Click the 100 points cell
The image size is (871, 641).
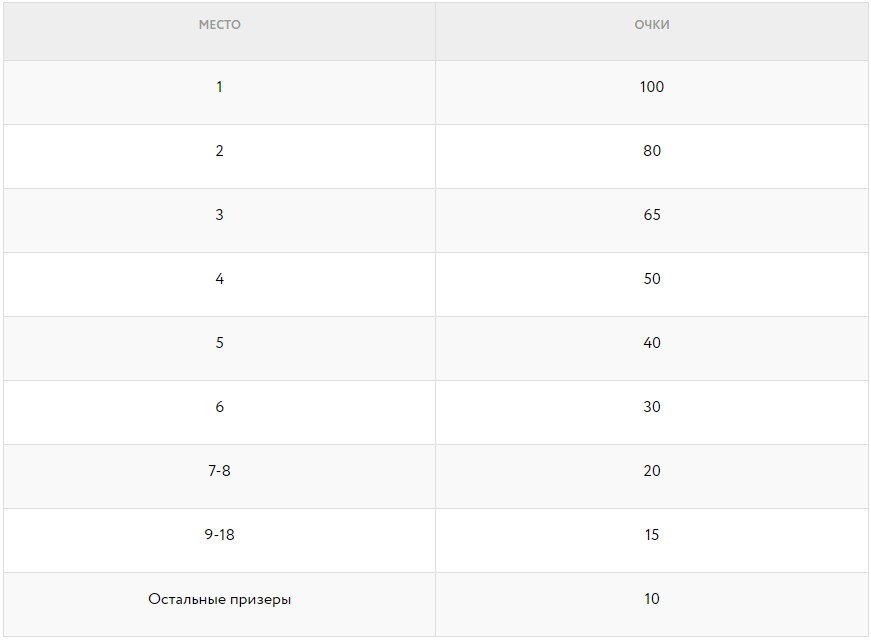tap(652, 87)
